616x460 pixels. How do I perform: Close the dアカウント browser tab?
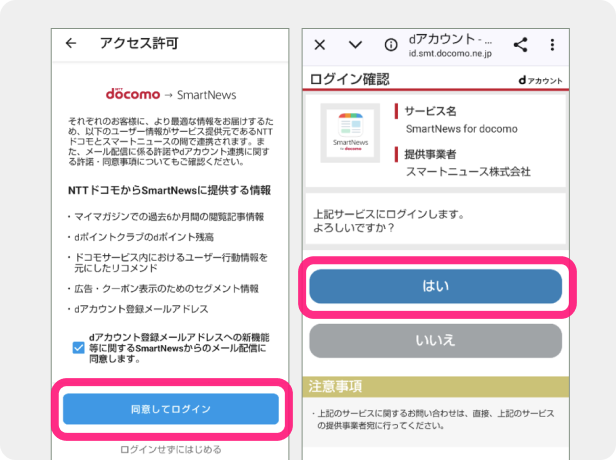[x=320, y=45]
